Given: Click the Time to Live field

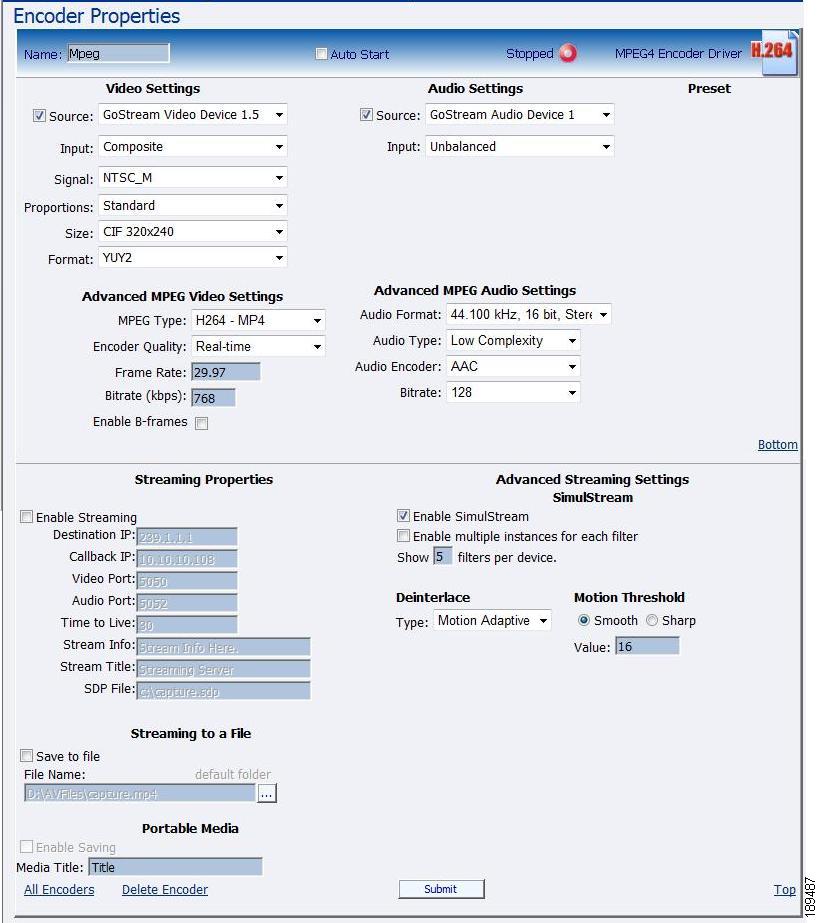Looking at the screenshot, I should (187, 625).
